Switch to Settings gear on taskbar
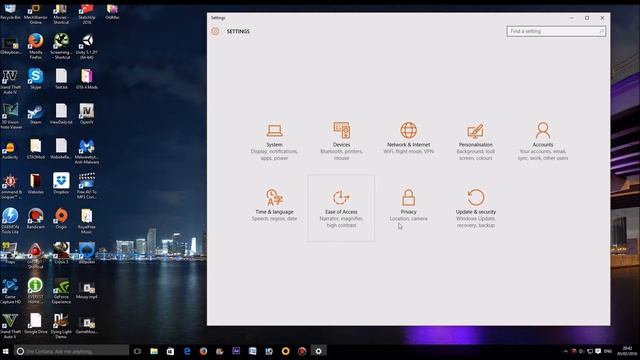 click(x=318, y=351)
